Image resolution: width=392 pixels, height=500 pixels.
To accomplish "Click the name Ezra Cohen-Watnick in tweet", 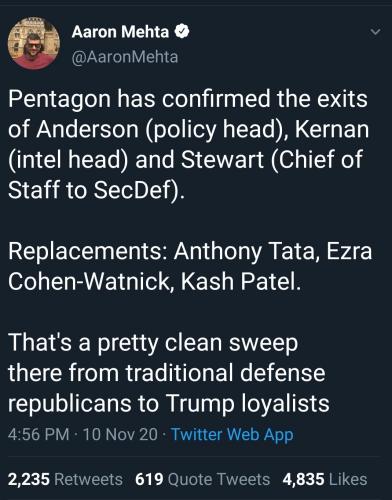I will coord(190,266).
